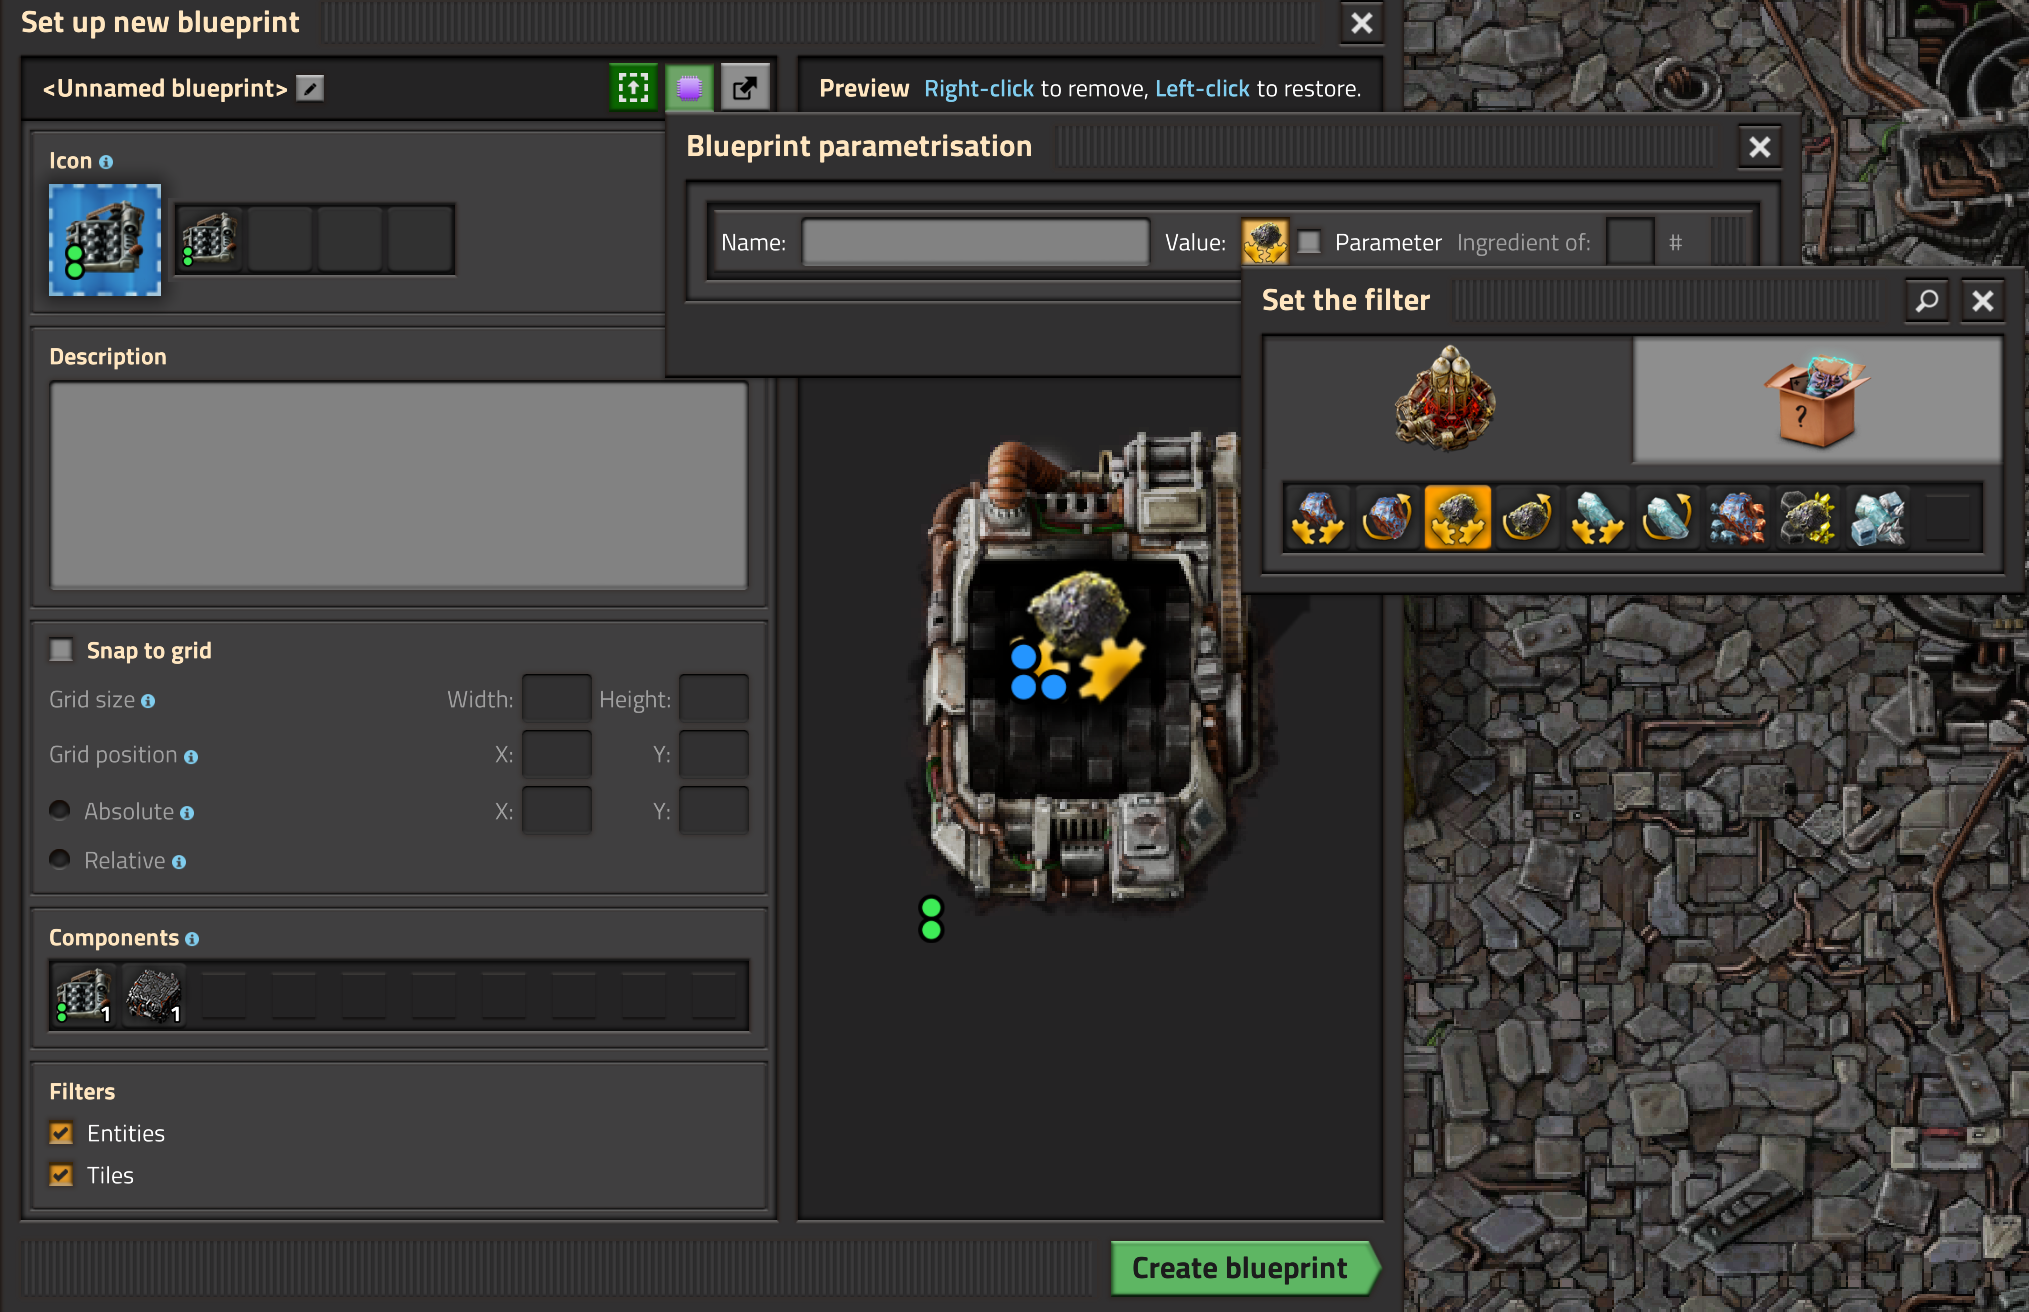The image size is (2029, 1312).
Task: Choose advanced oxide asteroid crushing recipe
Action: click(1877, 518)
